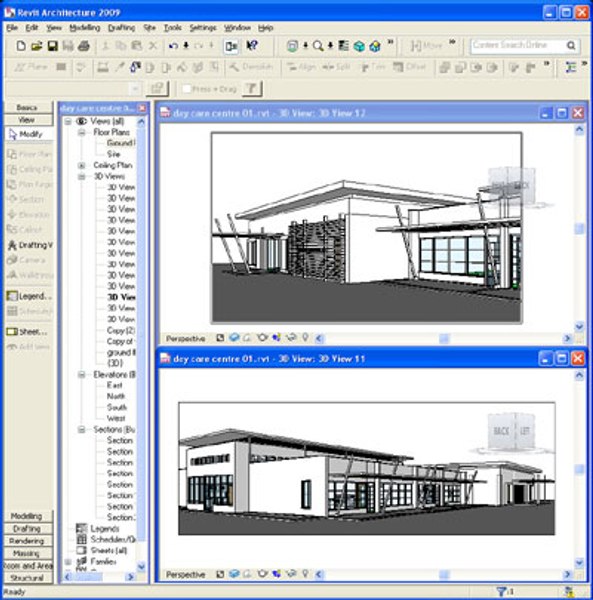Collapse the Sections tree node
The width and height of the screenshot is (593, 600).
pyautogui.click(x=81, y=430)
